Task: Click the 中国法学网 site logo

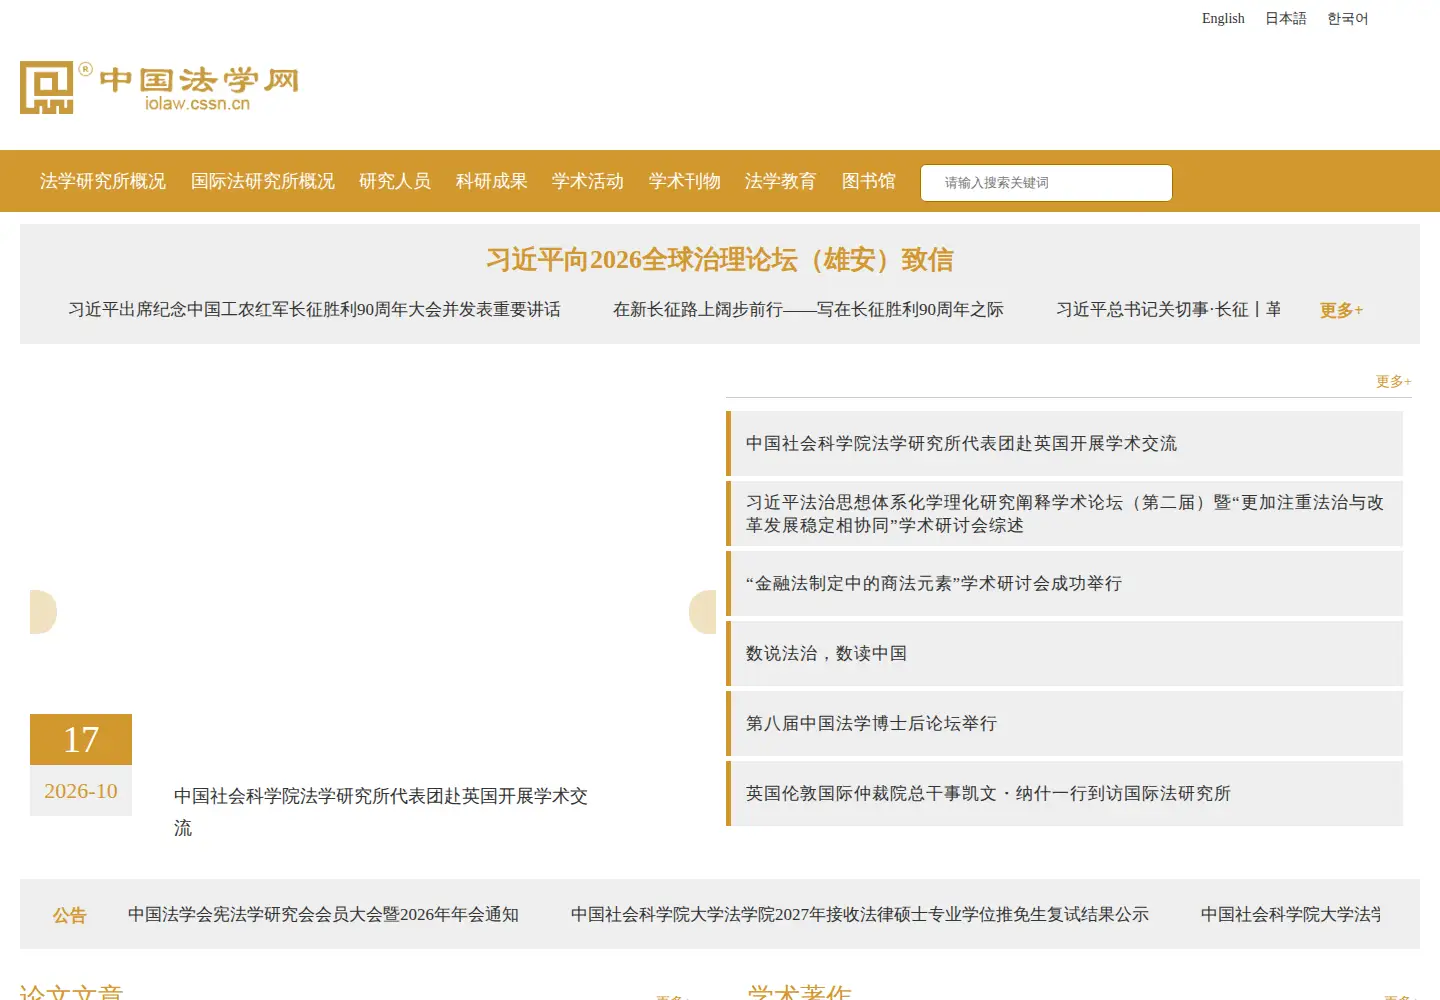Action: [160, 87]
